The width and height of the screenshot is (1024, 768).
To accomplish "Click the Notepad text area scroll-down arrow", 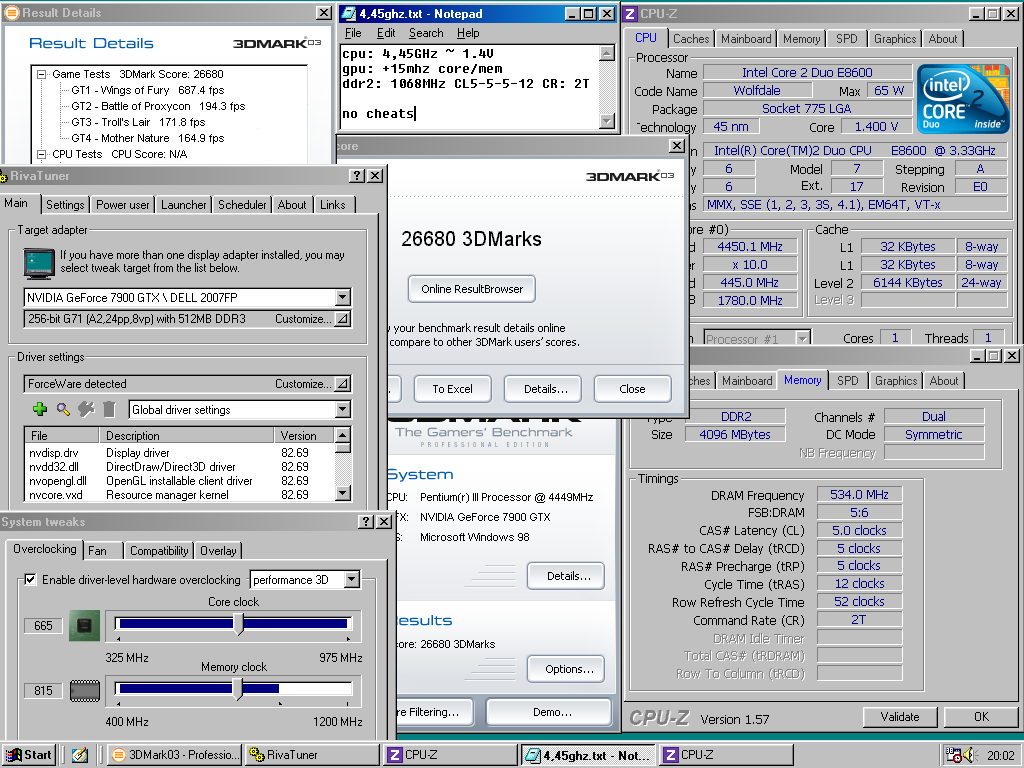I will click(607, 121).
